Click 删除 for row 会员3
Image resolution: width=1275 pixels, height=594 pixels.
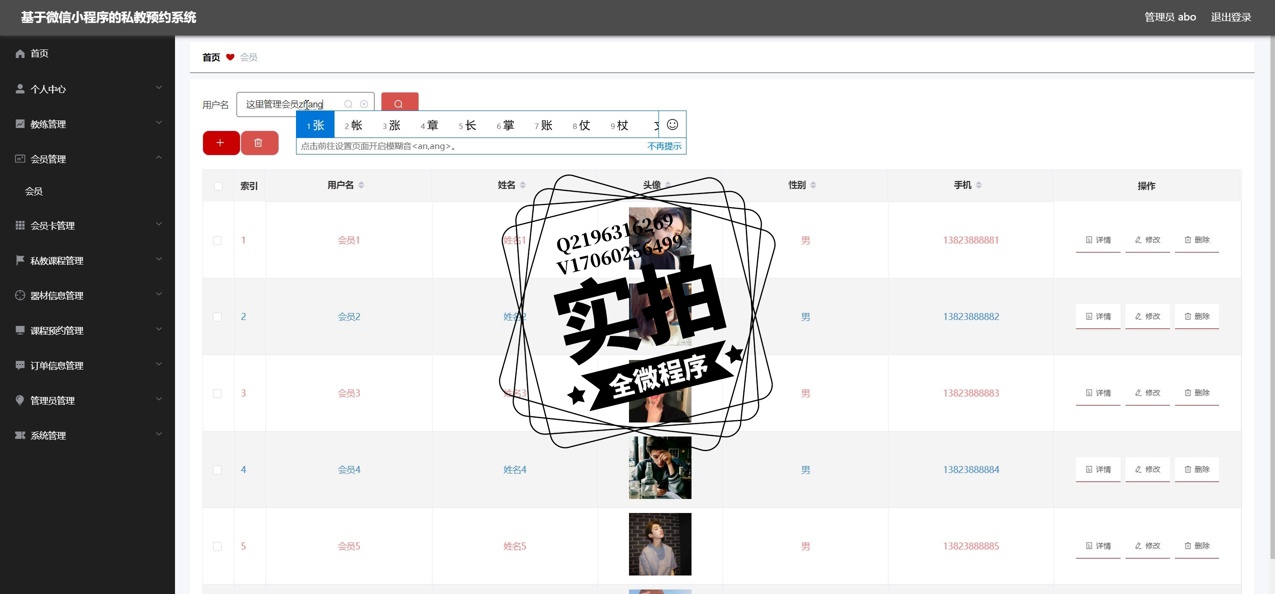point(1197,393)
